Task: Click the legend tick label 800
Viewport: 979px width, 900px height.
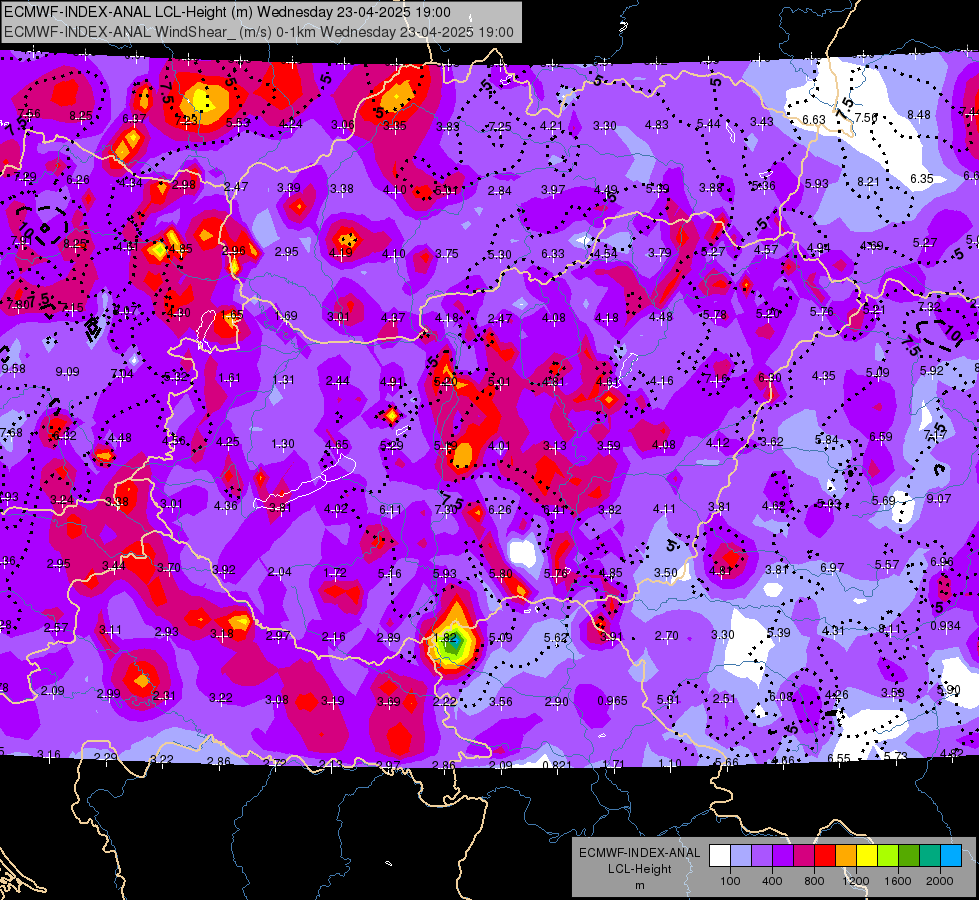Action: pos(814,881)
